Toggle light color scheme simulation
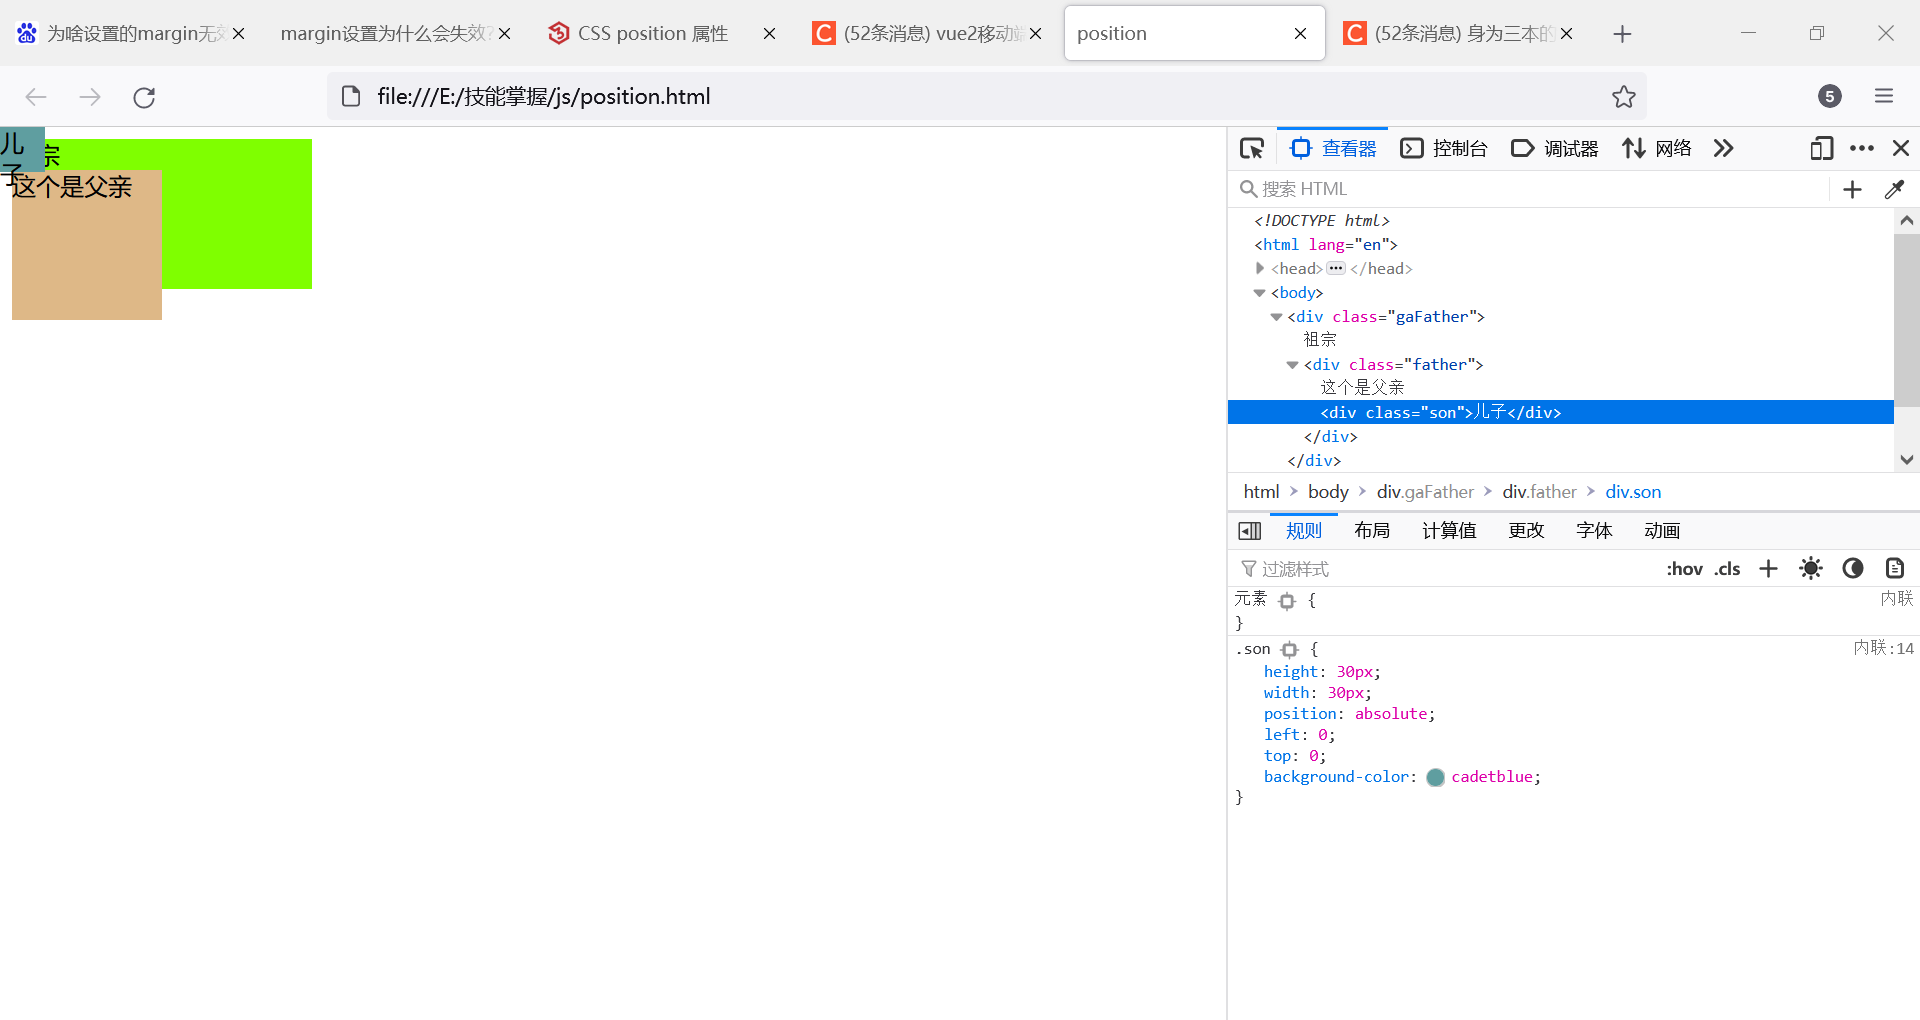 click(x=1811, y=568)
